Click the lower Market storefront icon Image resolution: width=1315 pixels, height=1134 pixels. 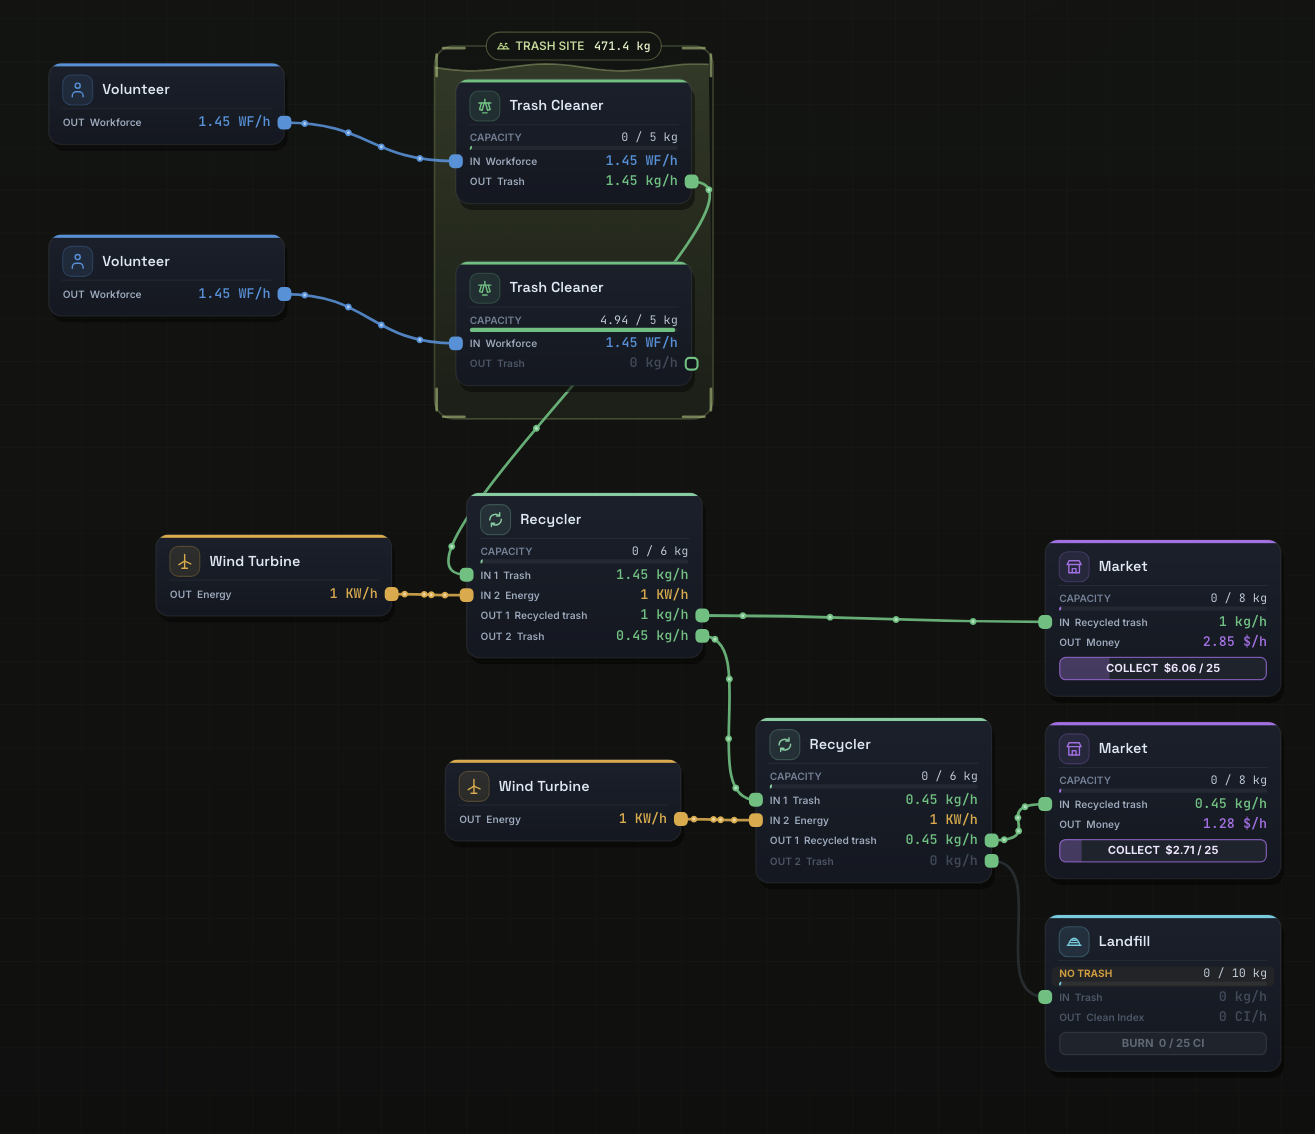coord(1074,748)
